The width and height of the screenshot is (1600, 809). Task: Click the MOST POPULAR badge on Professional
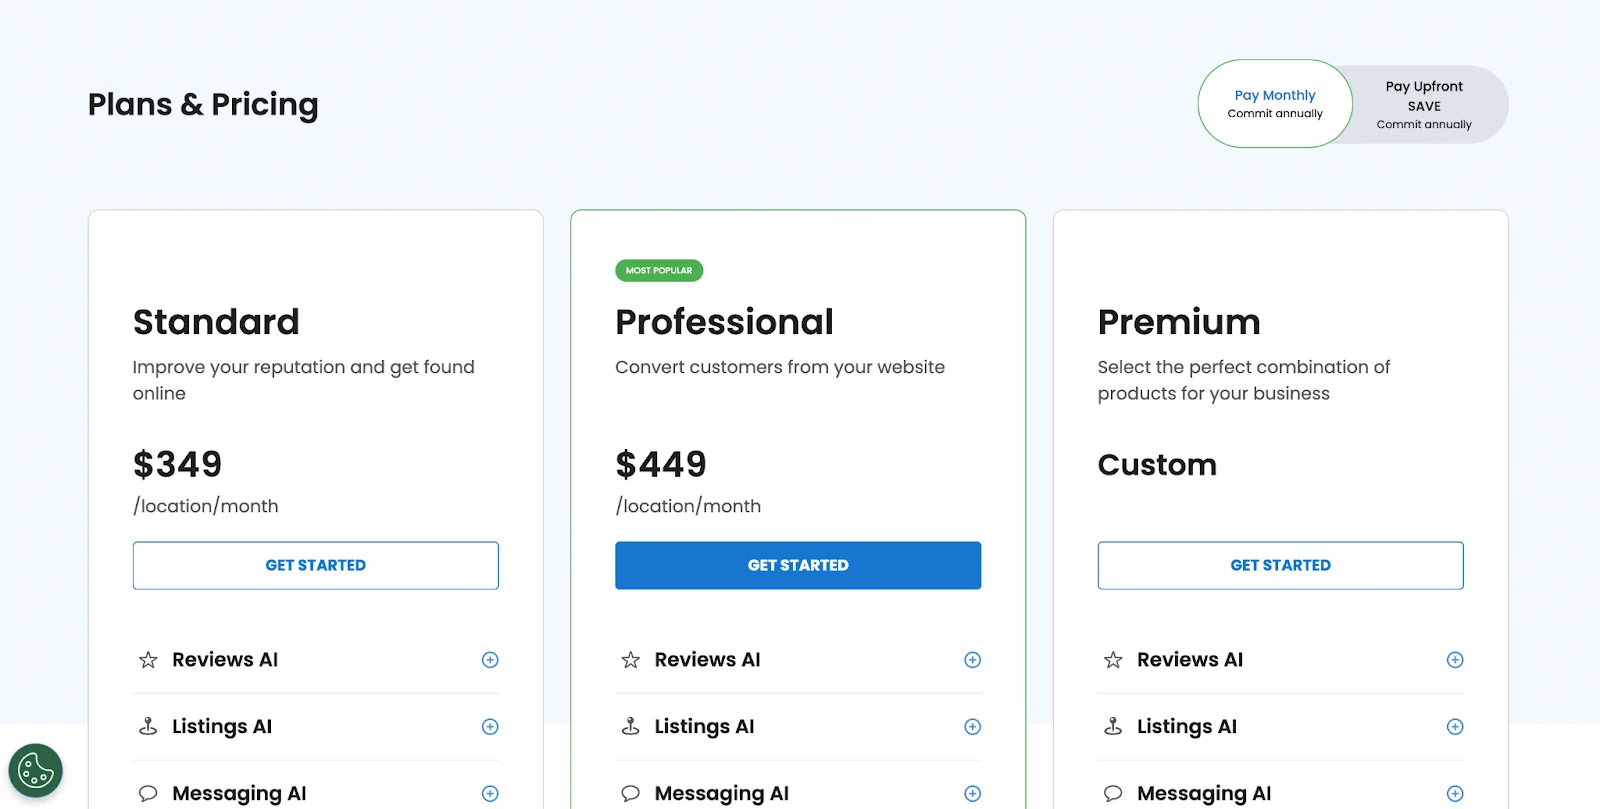(x=658, y=270)
